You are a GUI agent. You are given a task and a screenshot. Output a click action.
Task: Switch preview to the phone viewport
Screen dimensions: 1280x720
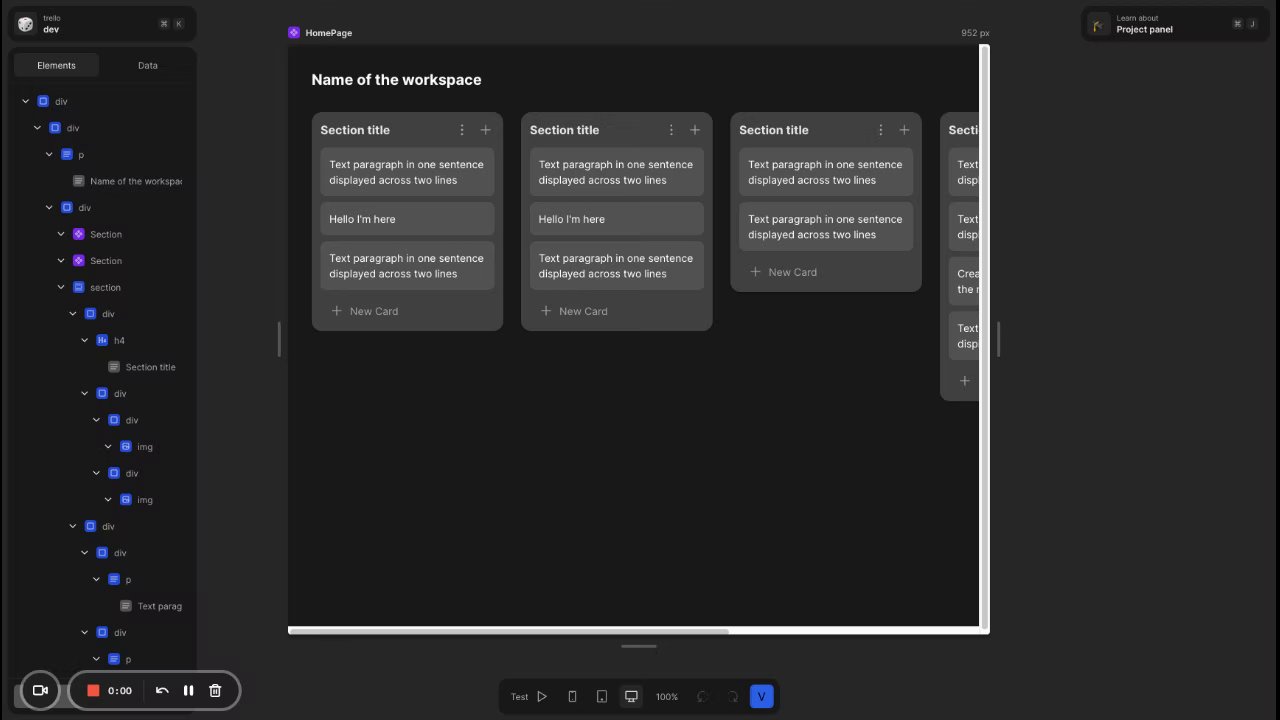pos(572,697)
